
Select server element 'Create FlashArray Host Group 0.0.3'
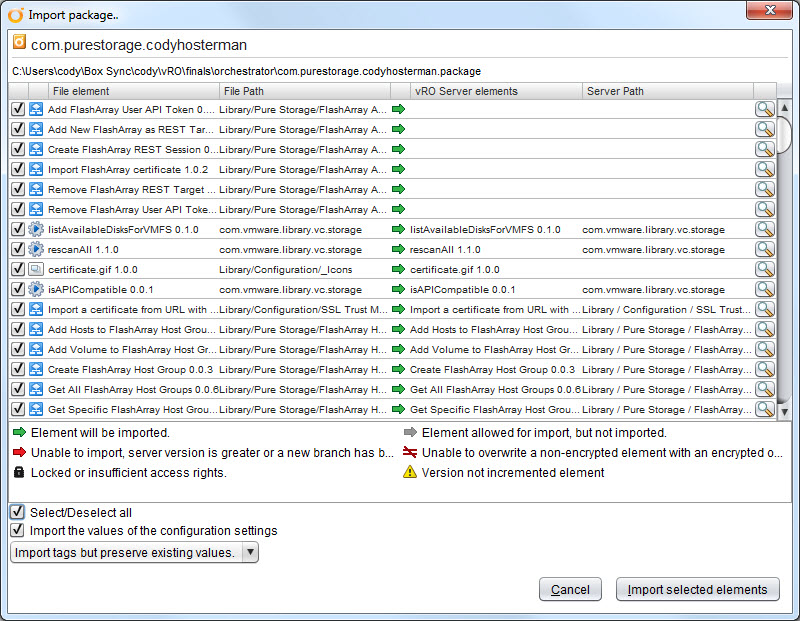(492, 369)
